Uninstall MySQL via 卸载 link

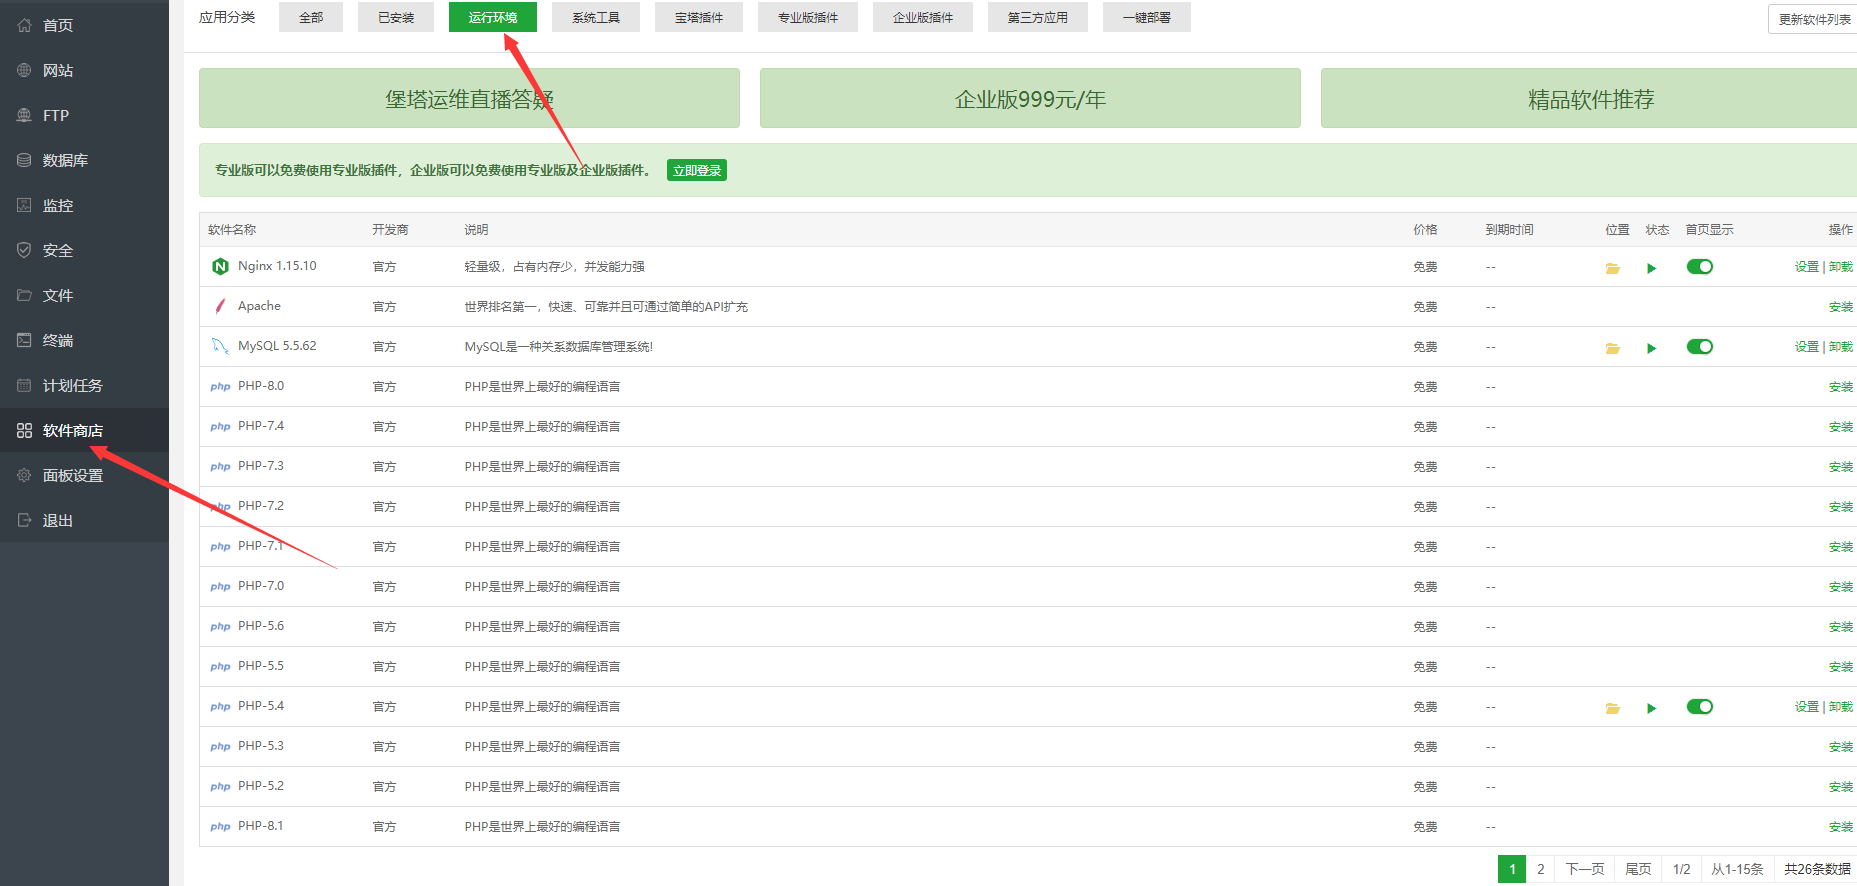pyautogui.click(x=1841, y=347)
